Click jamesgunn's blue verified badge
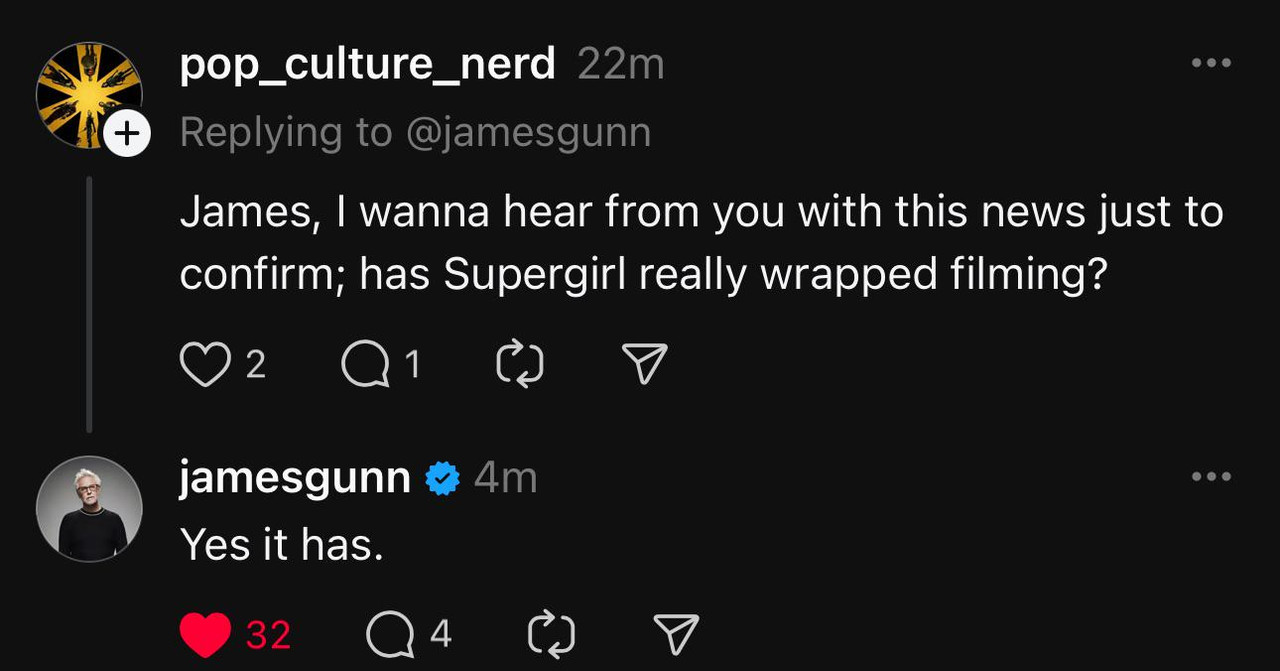Screen dimensions: 1280x671 coord(442,479)
